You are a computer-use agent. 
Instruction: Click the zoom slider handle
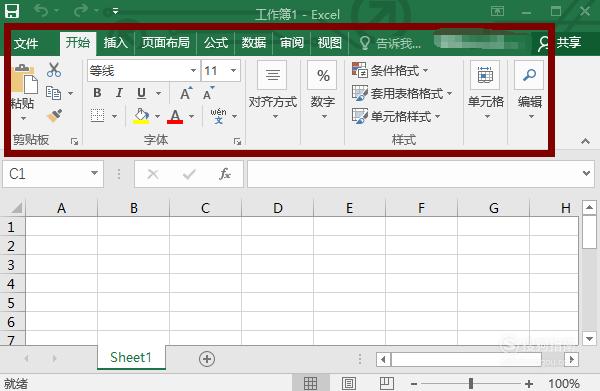pyautogui.click(x=471, y=383)
